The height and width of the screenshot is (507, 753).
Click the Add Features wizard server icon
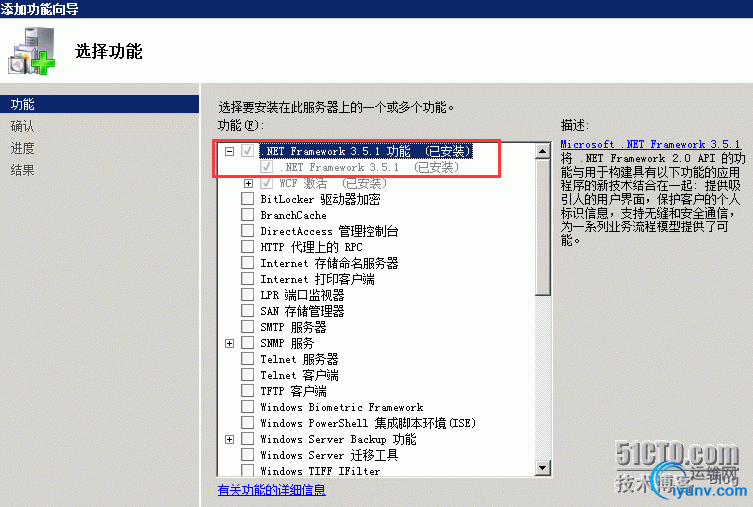[32, 51]
